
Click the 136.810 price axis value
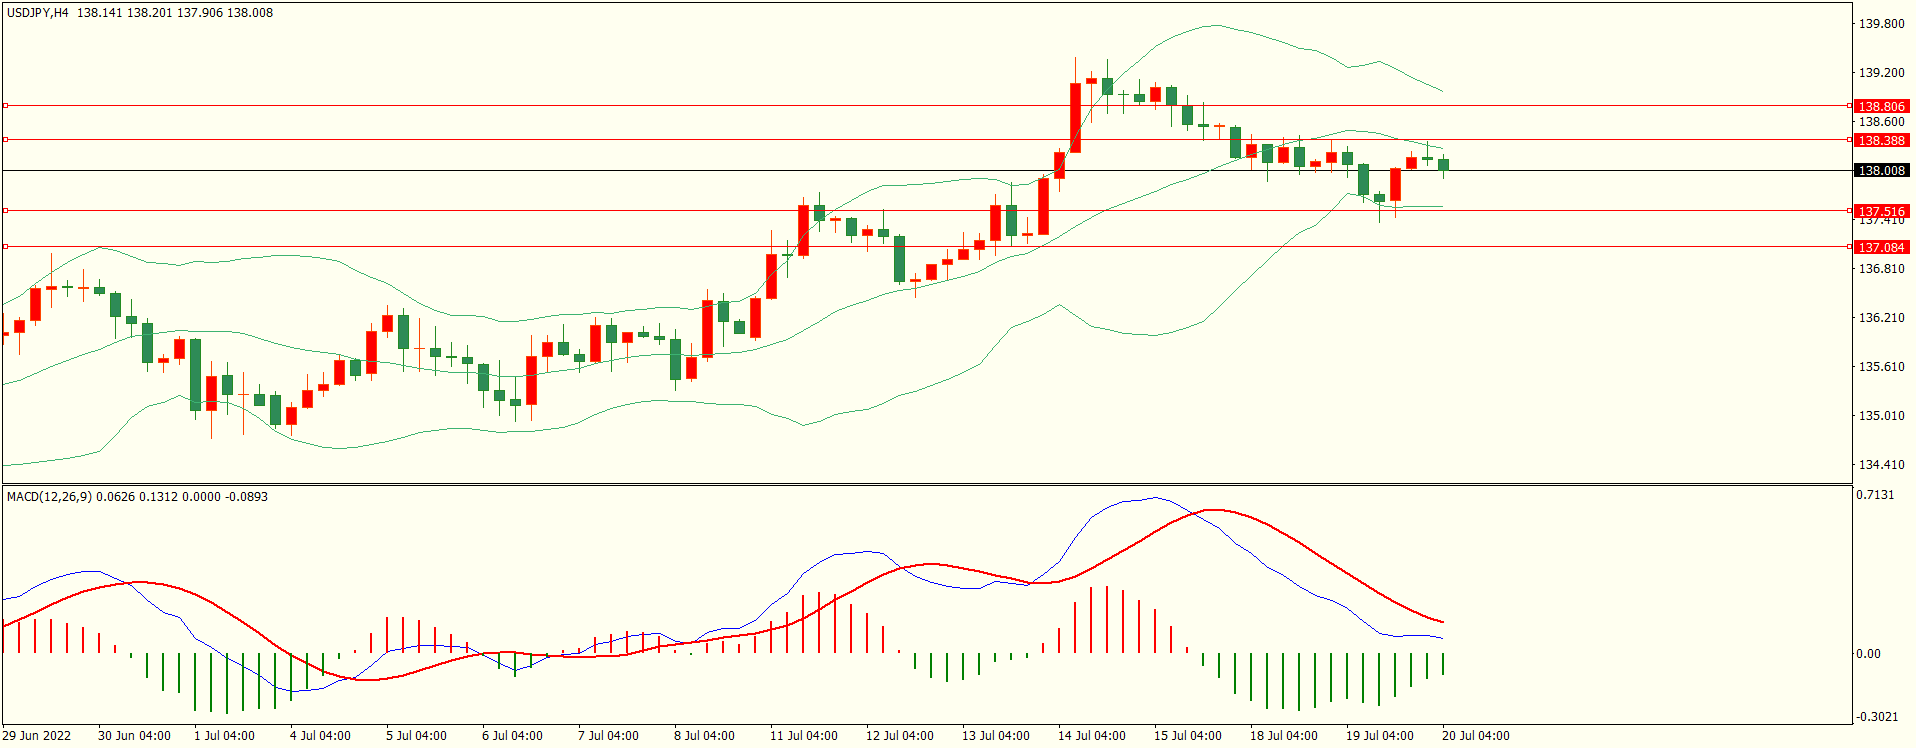[x=1881, y=269]
